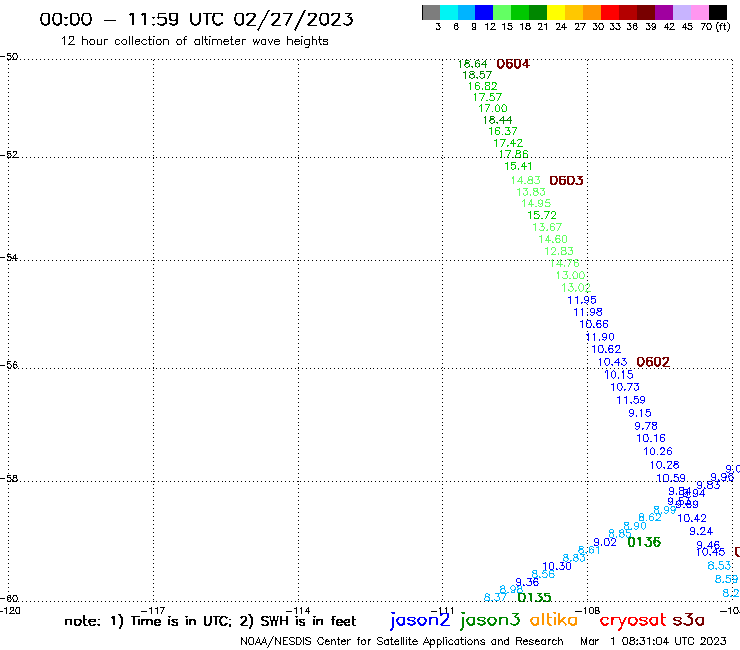Click the pink swatch near the 70 label
The height and width of the screenshot is (650, 740).
(x=699, y=12)
